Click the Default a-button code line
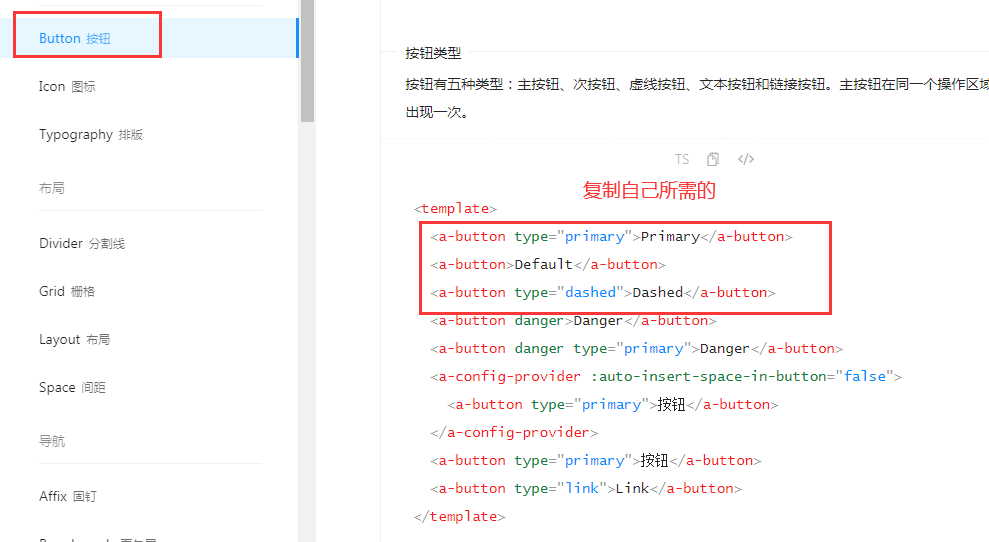The height and width of the screenshot is (542, 989). coord(547,264)
